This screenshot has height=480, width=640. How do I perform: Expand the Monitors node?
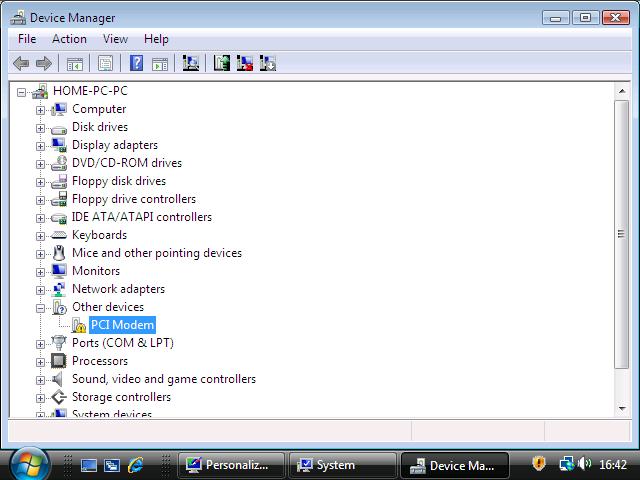[40, 272]
